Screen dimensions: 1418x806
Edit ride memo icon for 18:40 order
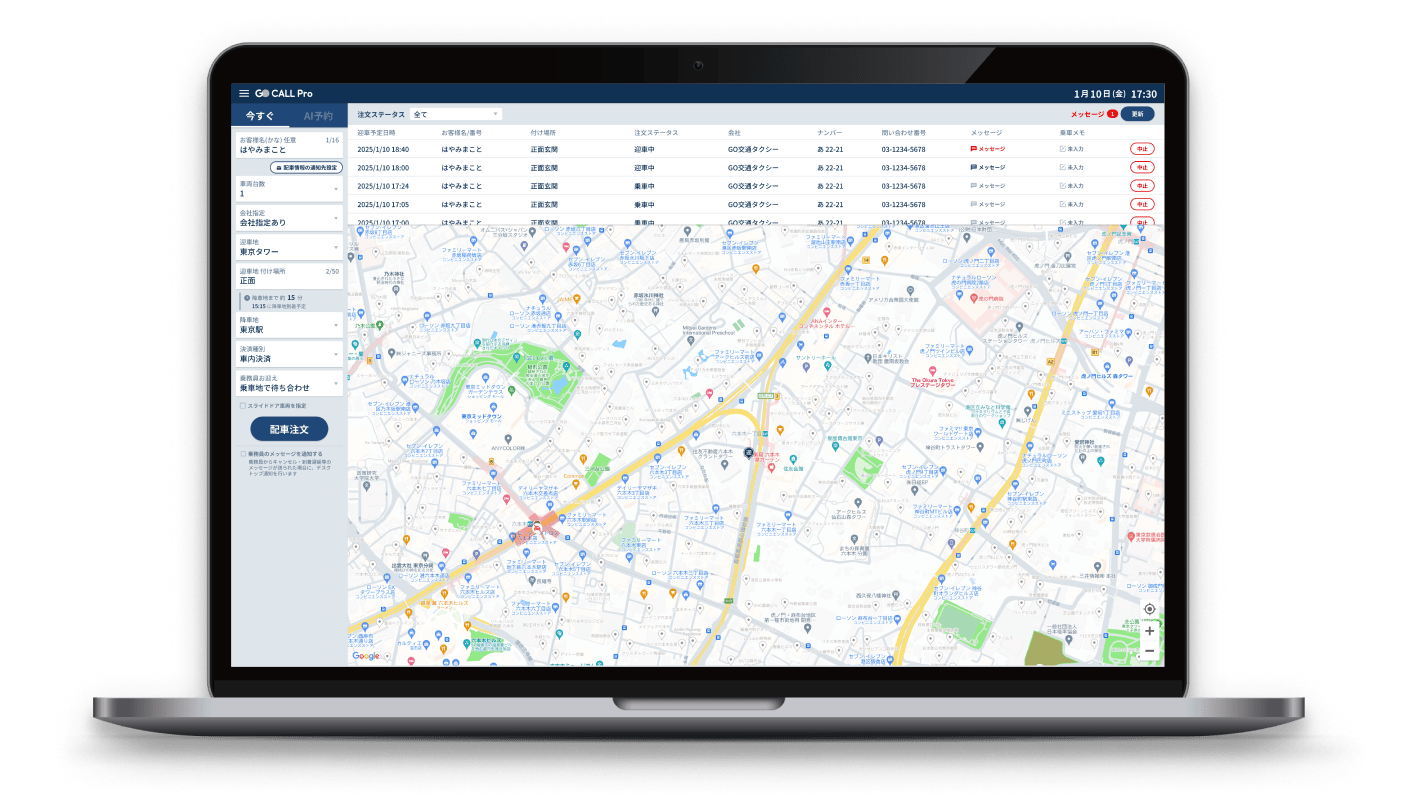tap(1063, 149)
